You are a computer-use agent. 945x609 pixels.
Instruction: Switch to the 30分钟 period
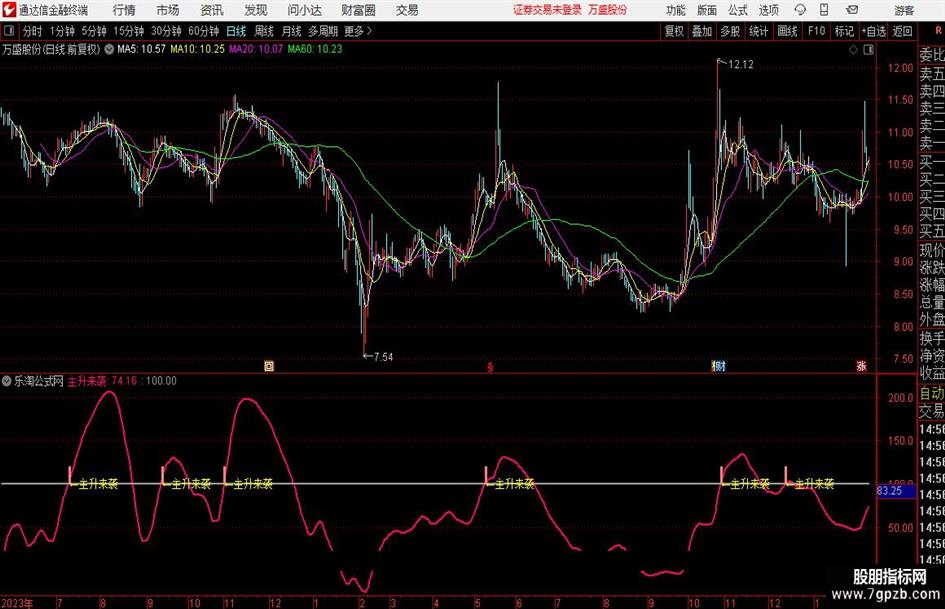pos(166,31)
